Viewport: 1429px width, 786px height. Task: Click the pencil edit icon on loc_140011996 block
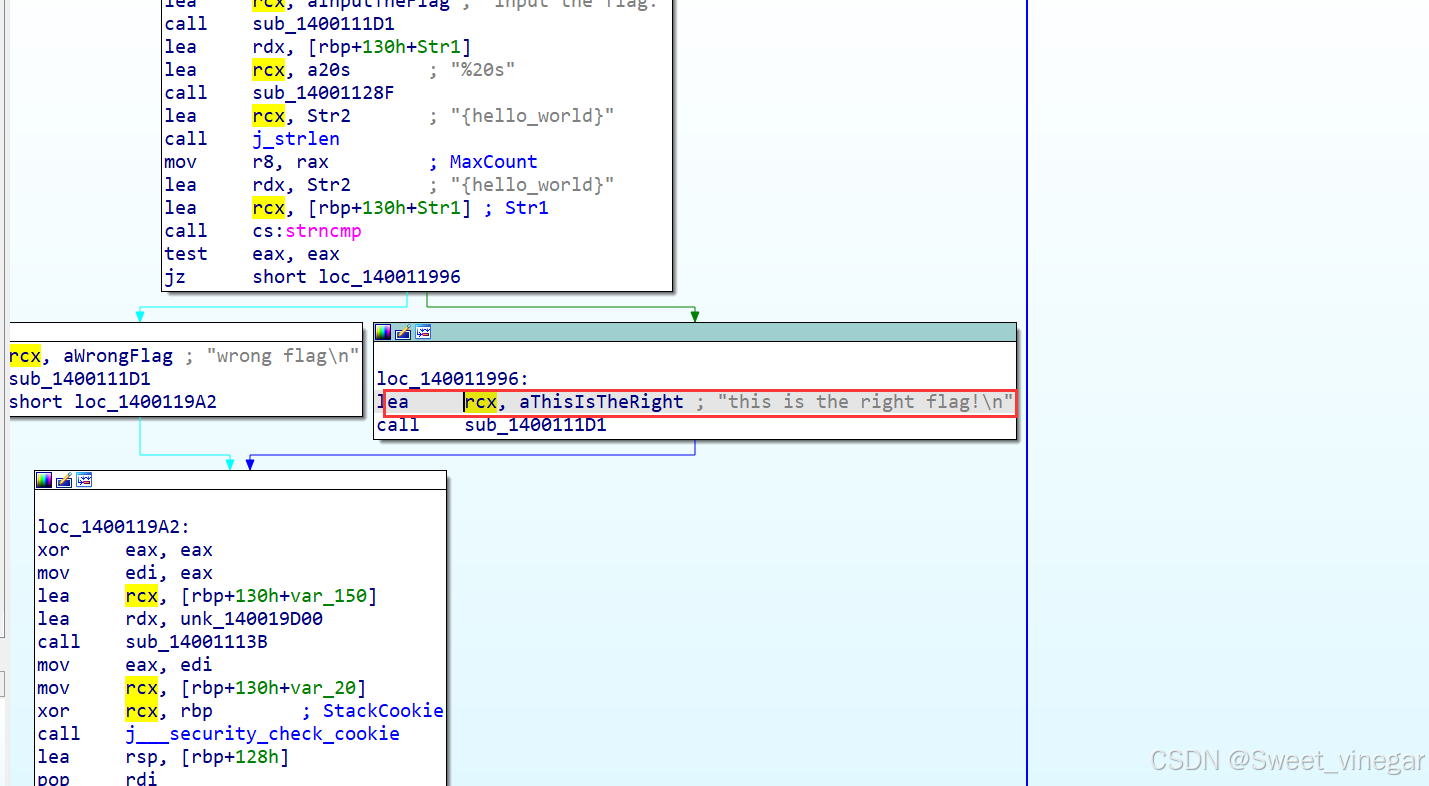[402, 331]
